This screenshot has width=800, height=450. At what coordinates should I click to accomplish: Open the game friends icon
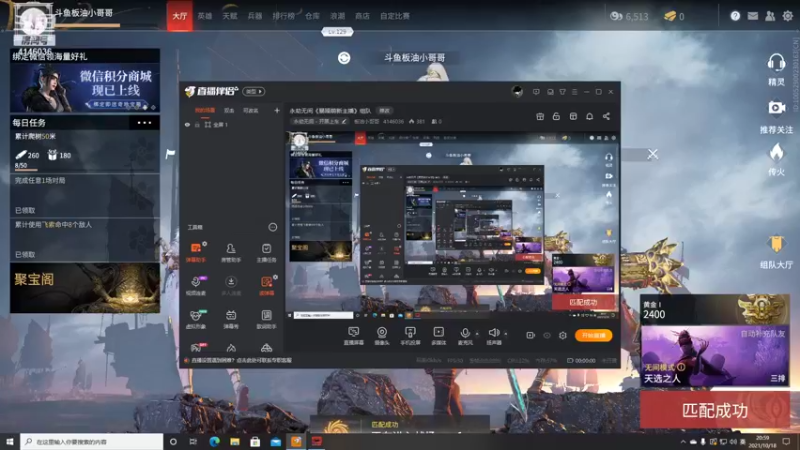[x=770, y=16]
